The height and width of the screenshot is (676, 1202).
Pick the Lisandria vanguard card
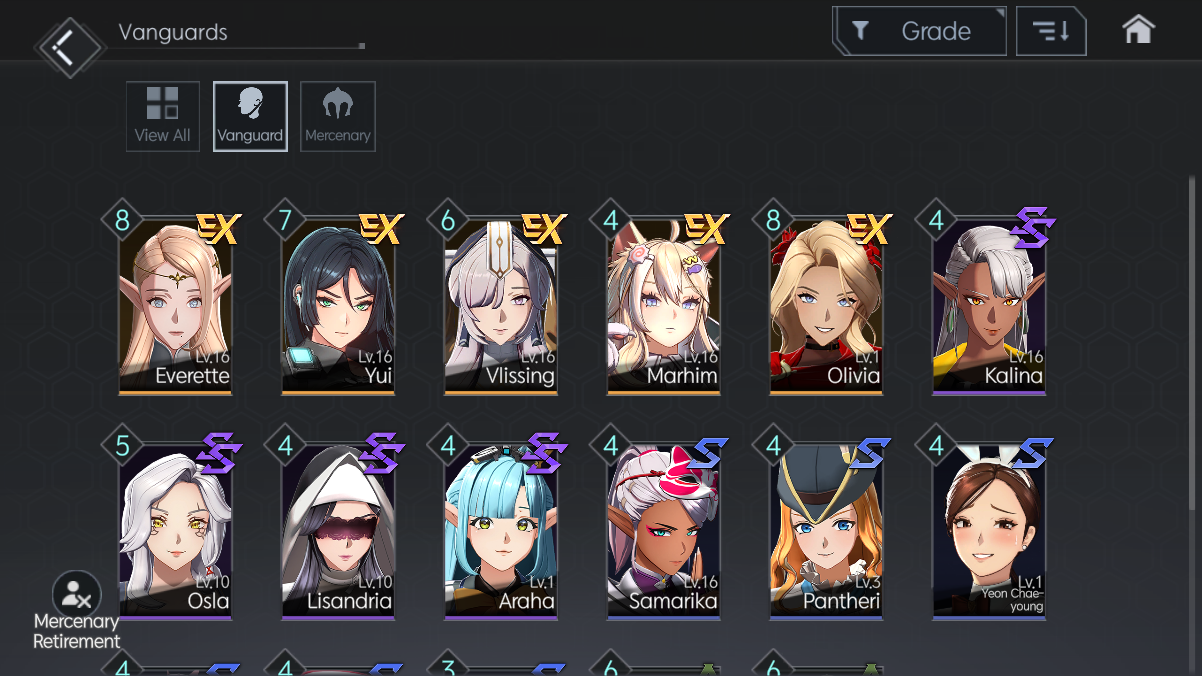pos(338,531)
